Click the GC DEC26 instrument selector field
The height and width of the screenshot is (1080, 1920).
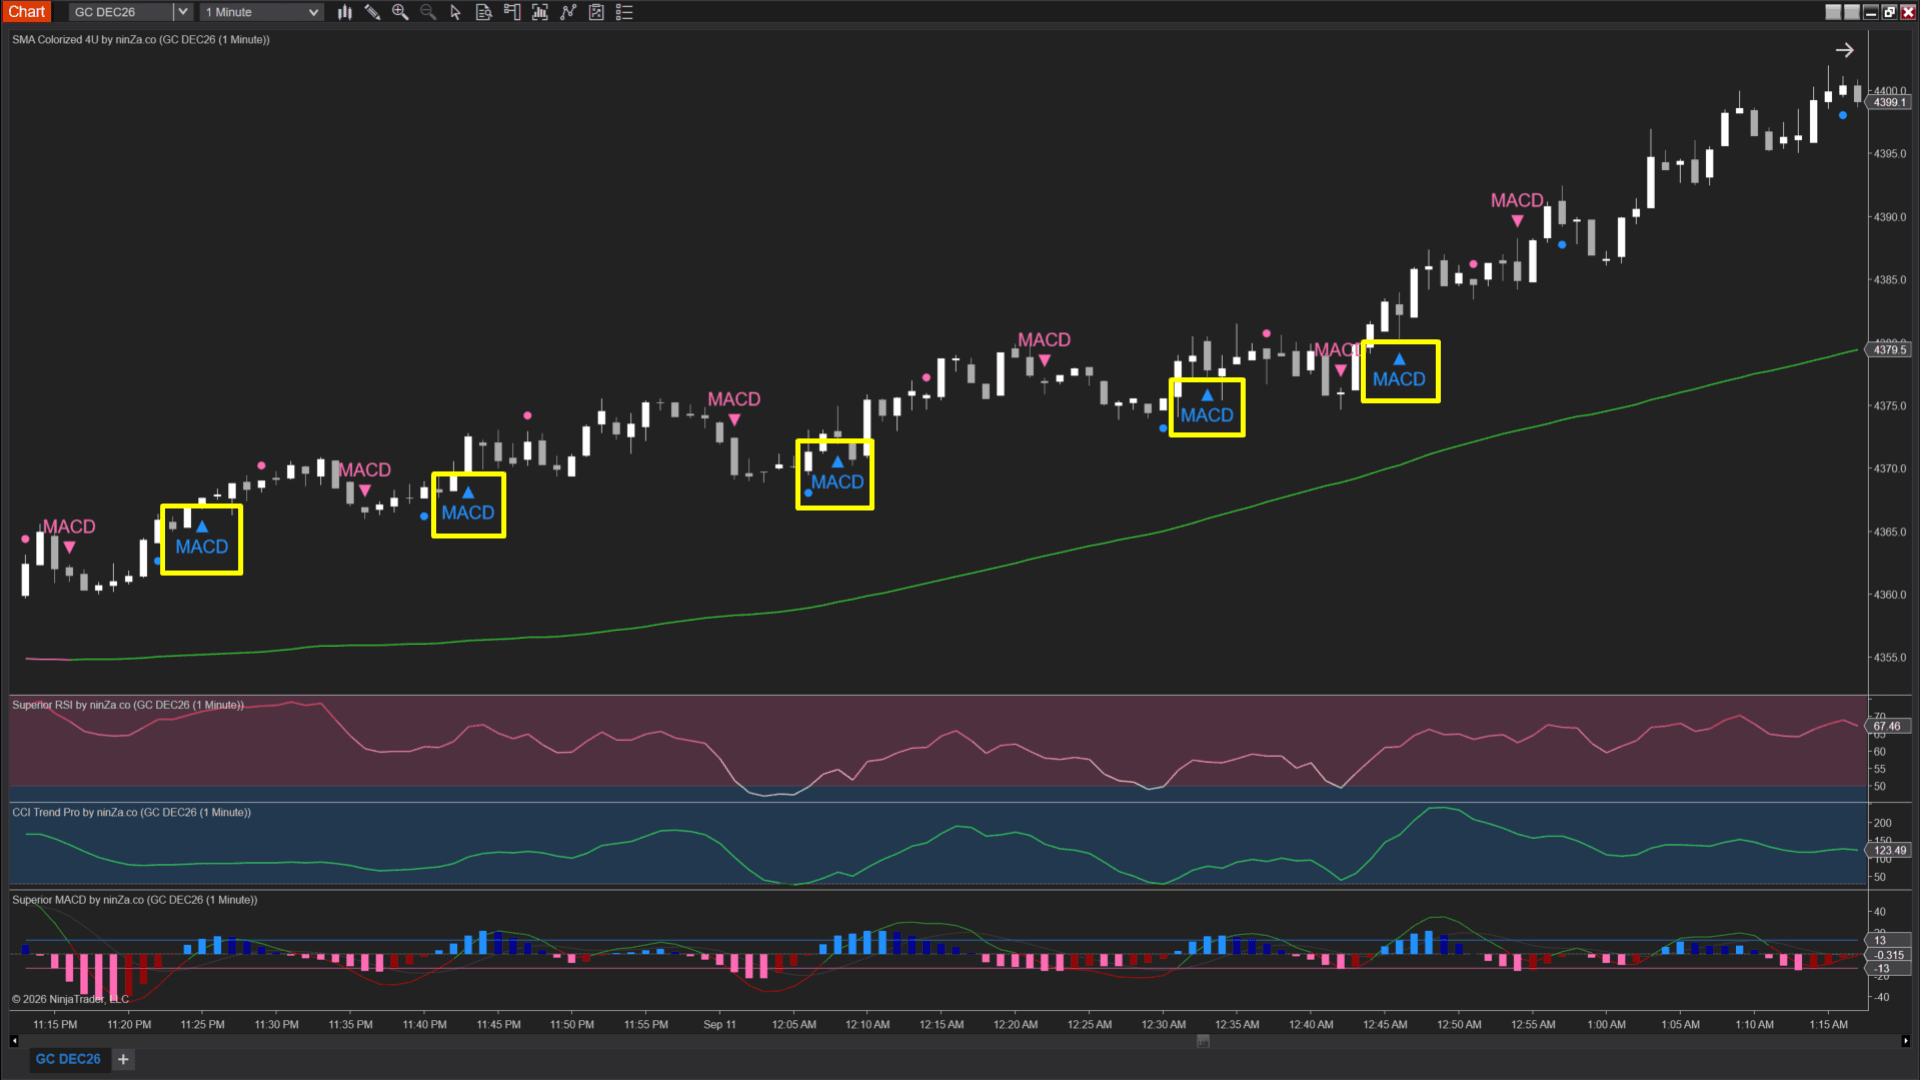[x=121, y=12]
